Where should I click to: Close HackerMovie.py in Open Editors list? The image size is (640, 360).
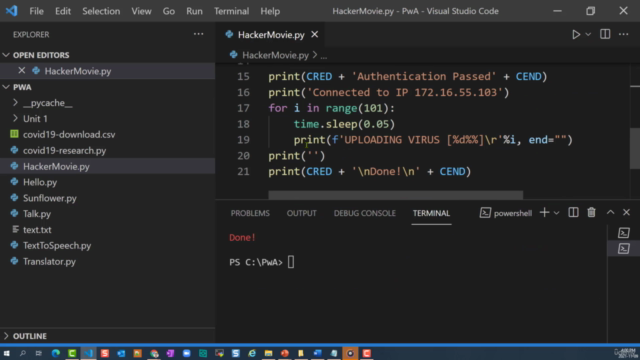[22, 71]
